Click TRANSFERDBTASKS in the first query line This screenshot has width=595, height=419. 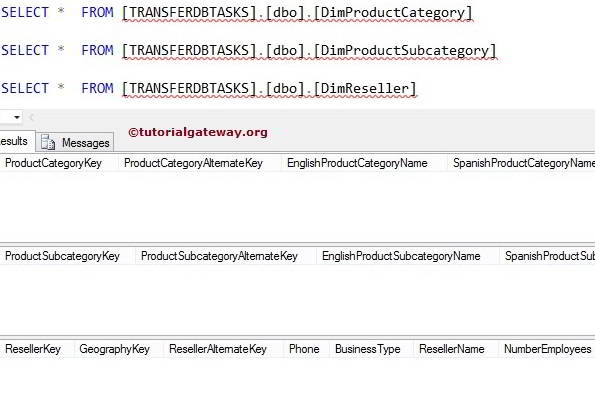[x=189, y=13]
